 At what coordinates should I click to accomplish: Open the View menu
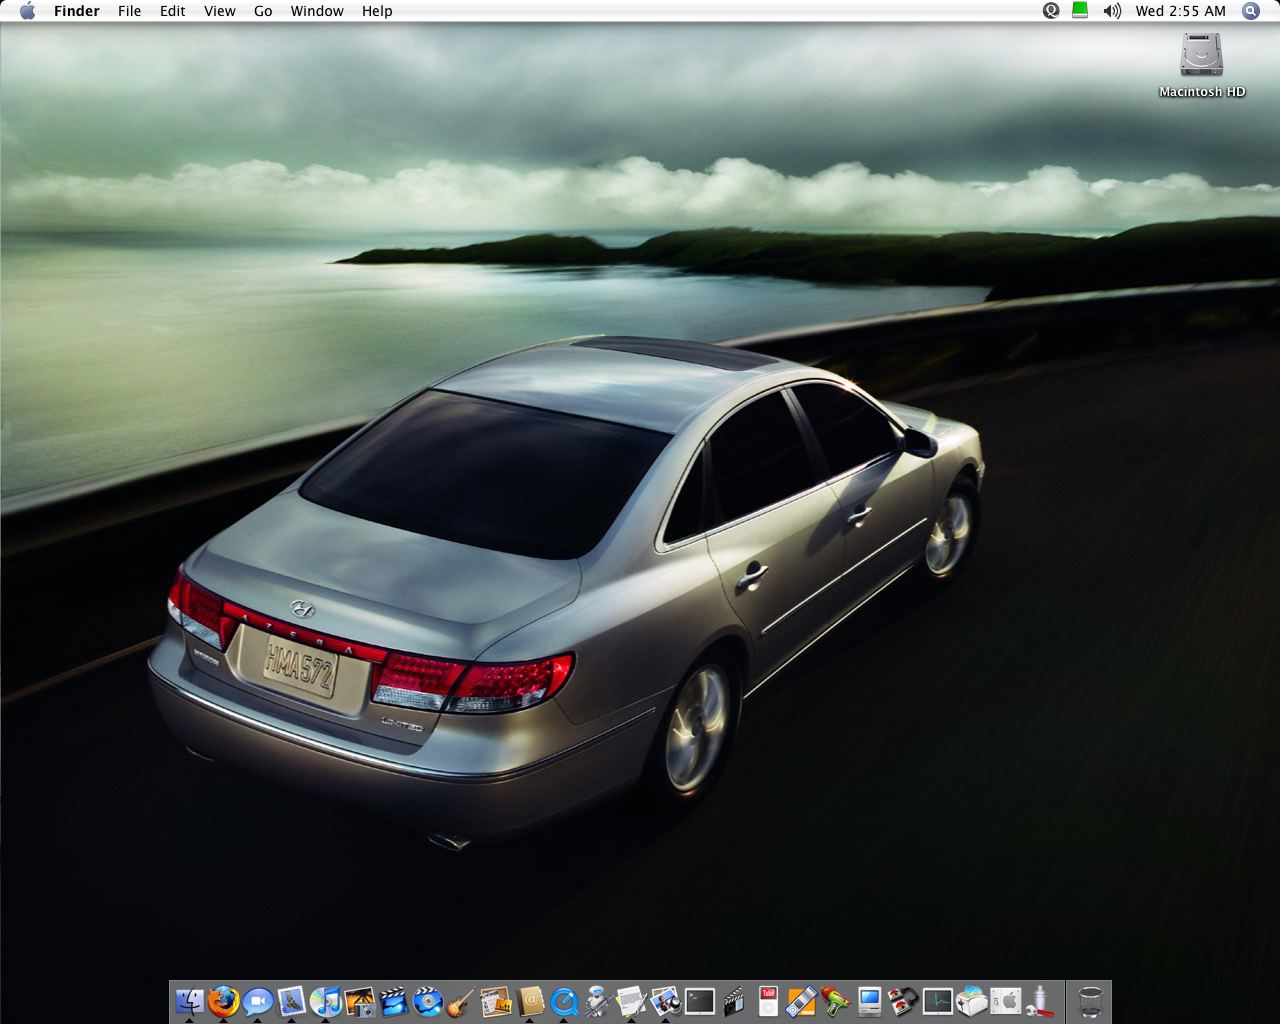tap(220, 11)
